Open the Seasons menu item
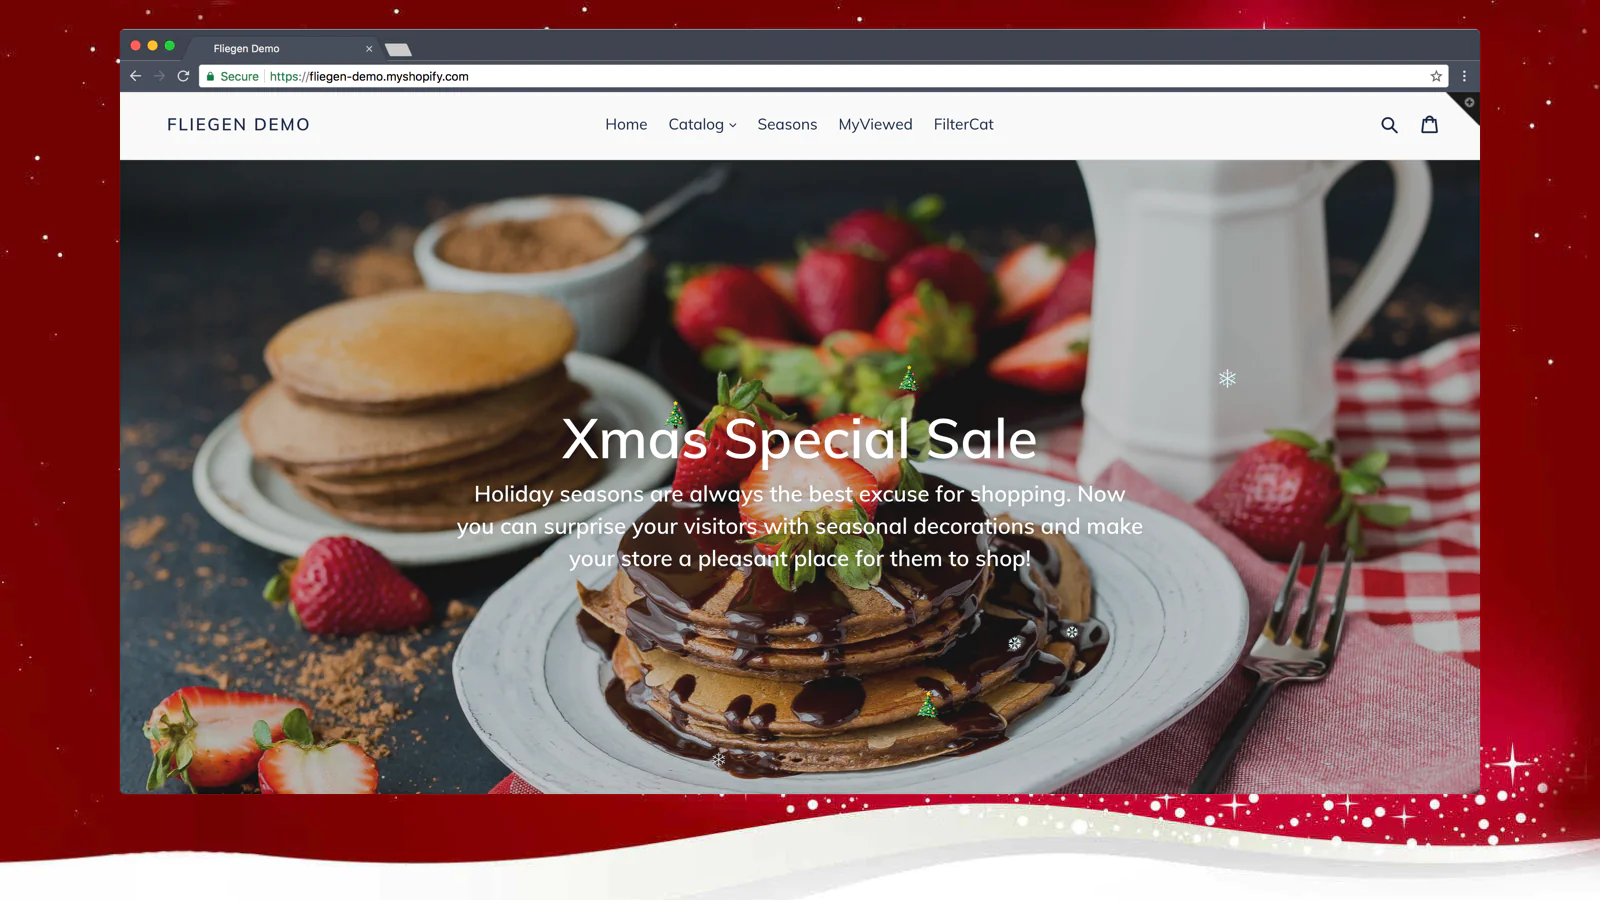 coord(787,124)
